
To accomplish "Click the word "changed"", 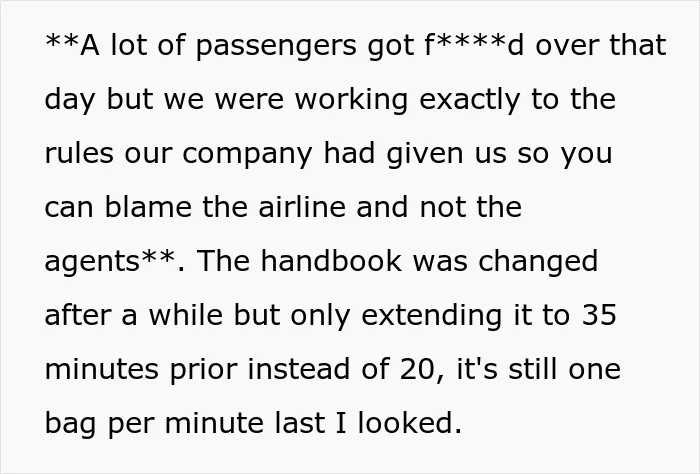I will pyautogui.click(x=538, y=262).
